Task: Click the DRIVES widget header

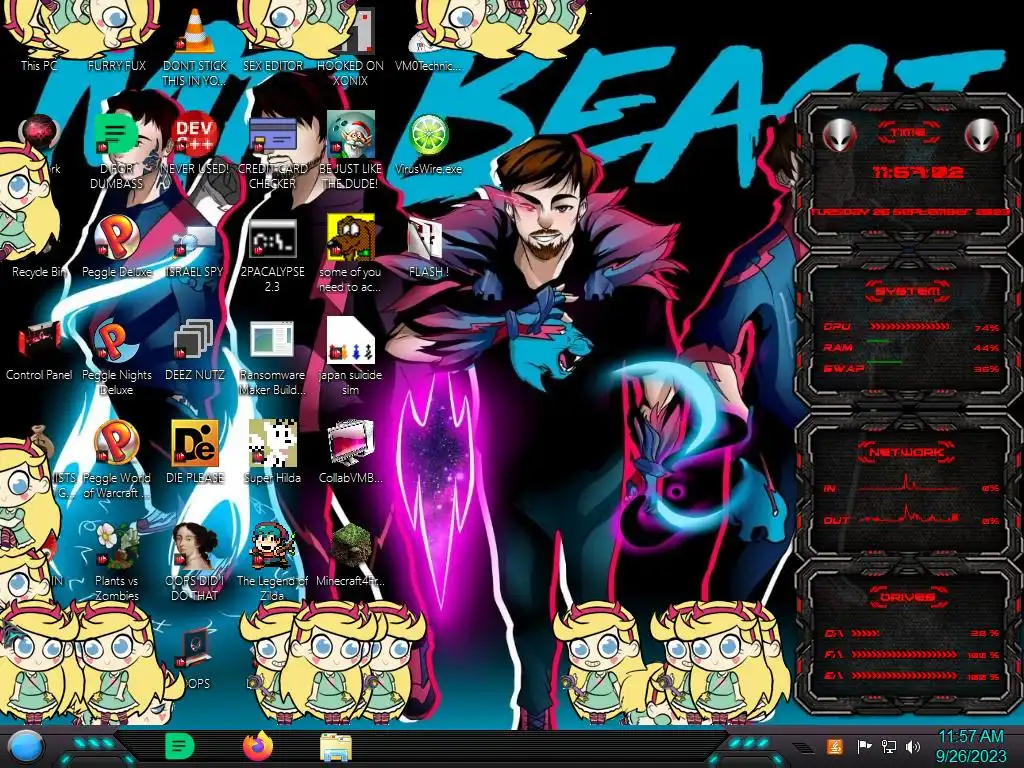Action: (908, 596)
